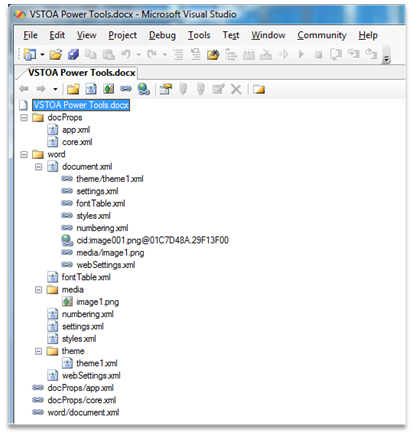Select image1.png in media folder
Image resolution: width=415 pixels, height=437 pixels.
click(98, 302)
